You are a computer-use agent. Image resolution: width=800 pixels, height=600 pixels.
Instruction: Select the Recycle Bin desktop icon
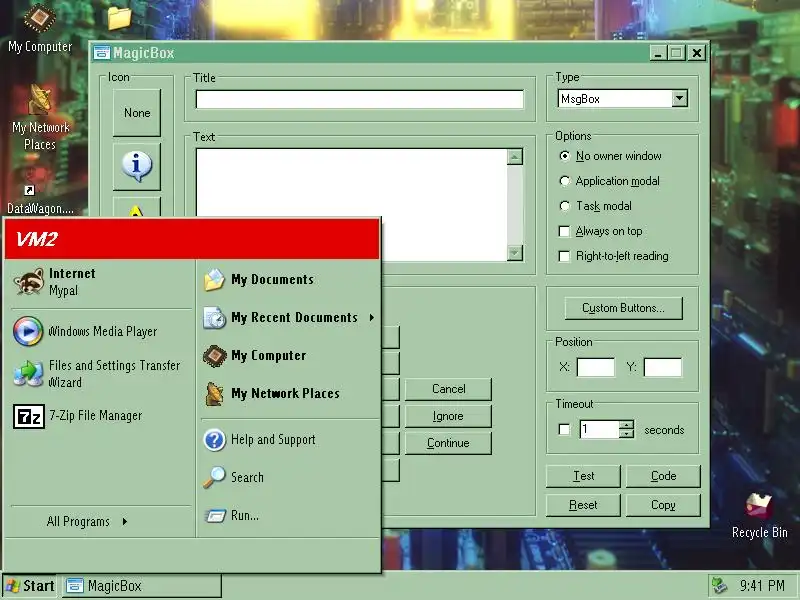coord(759,515)
